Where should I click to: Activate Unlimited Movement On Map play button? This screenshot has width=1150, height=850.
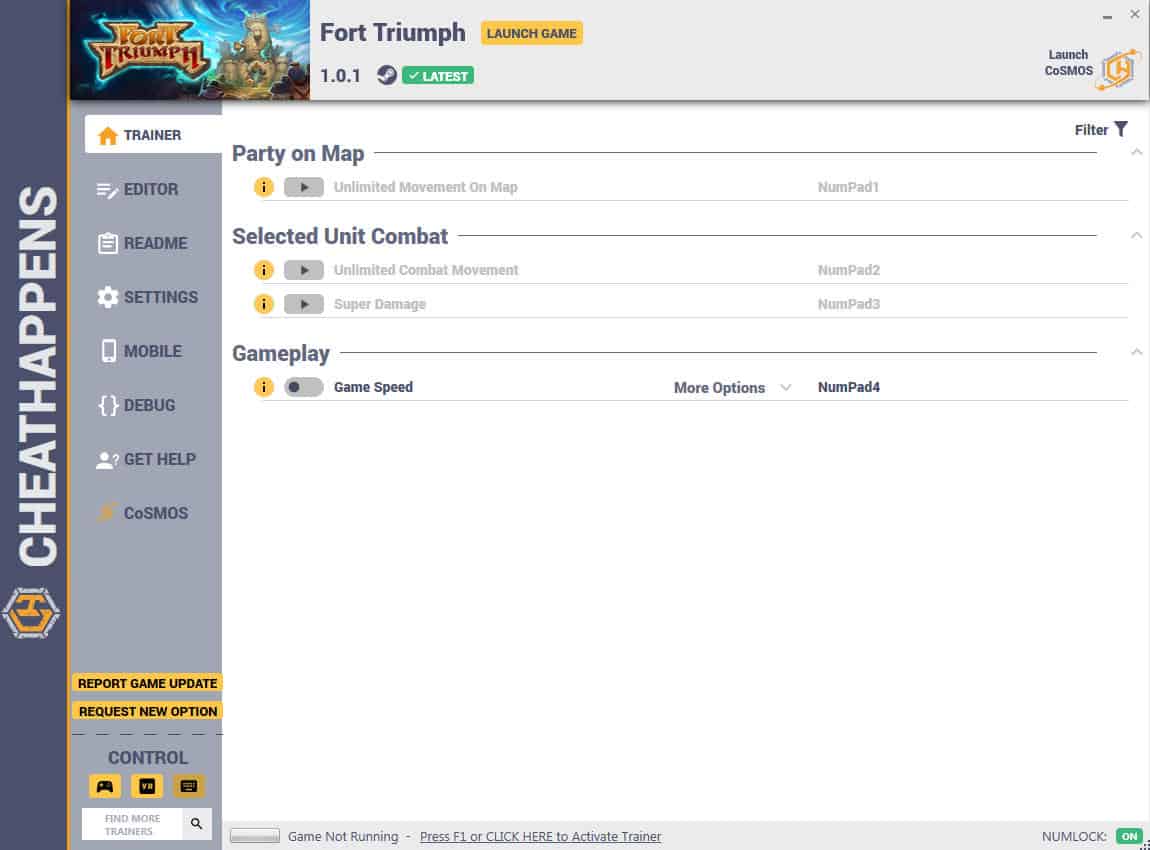[304, 187]
